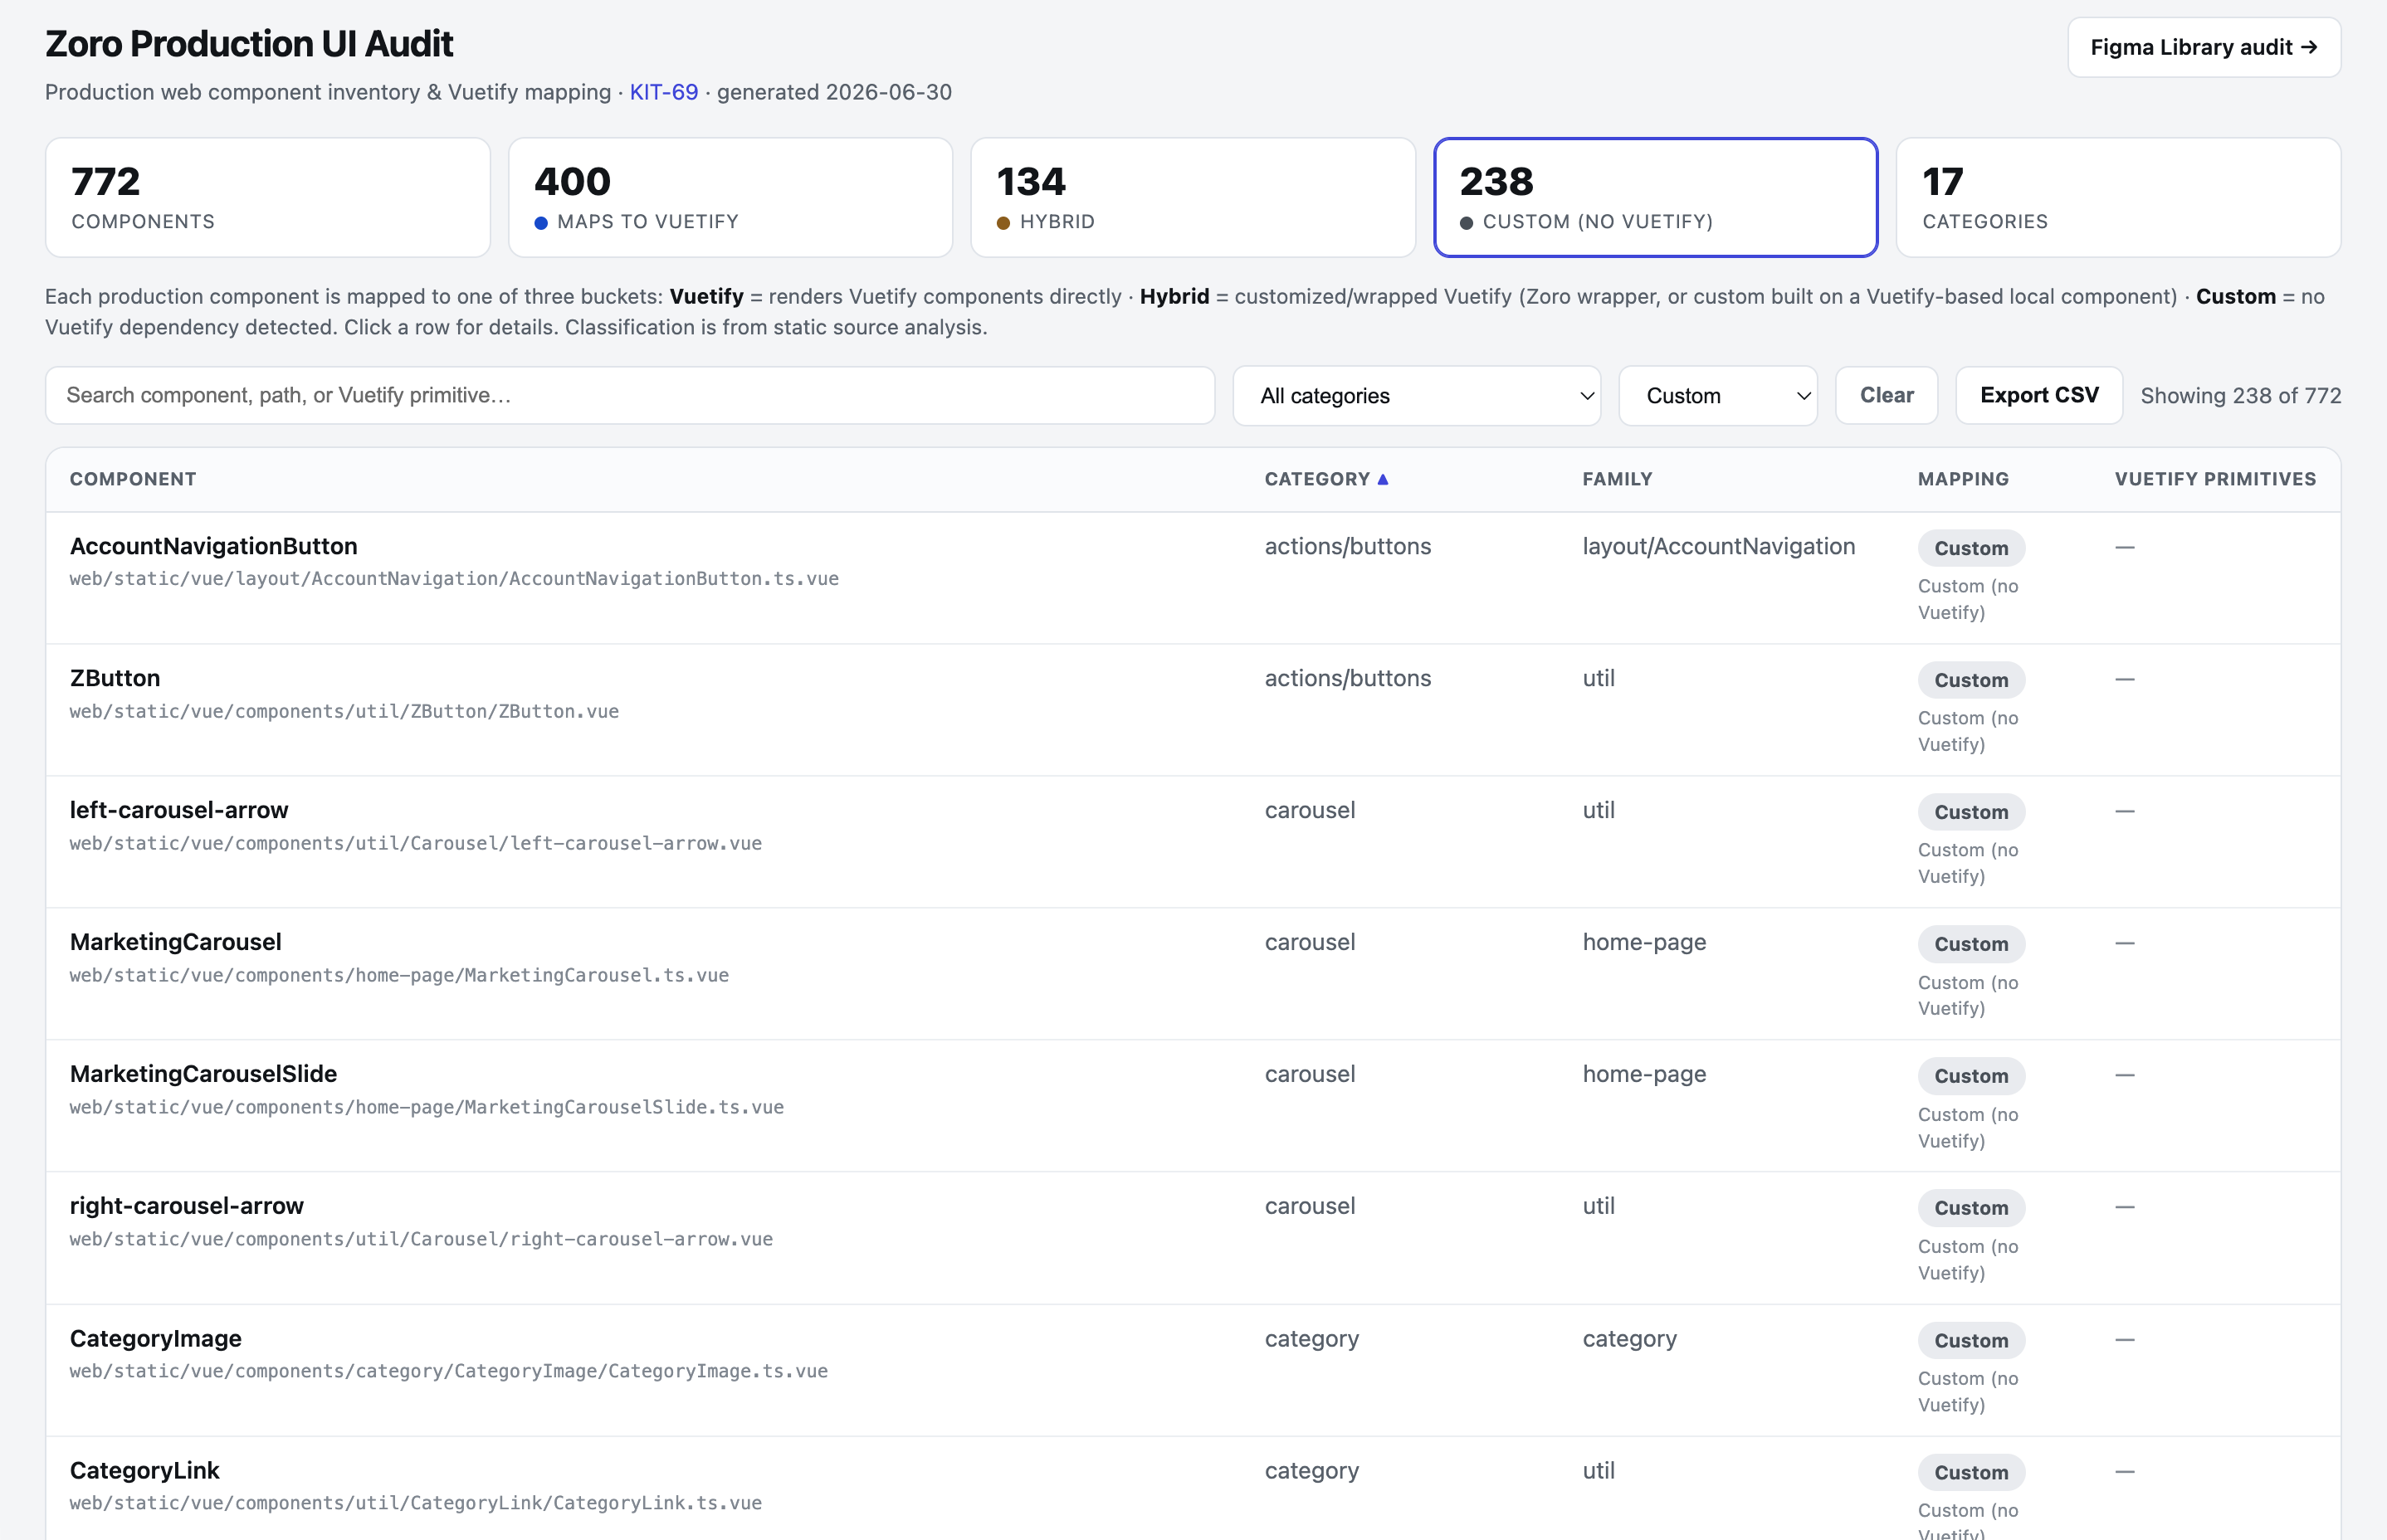Click the Showing 238 of 772 count
The width and height of the screenshot is (2387, 1540).
click(2240, 395)
